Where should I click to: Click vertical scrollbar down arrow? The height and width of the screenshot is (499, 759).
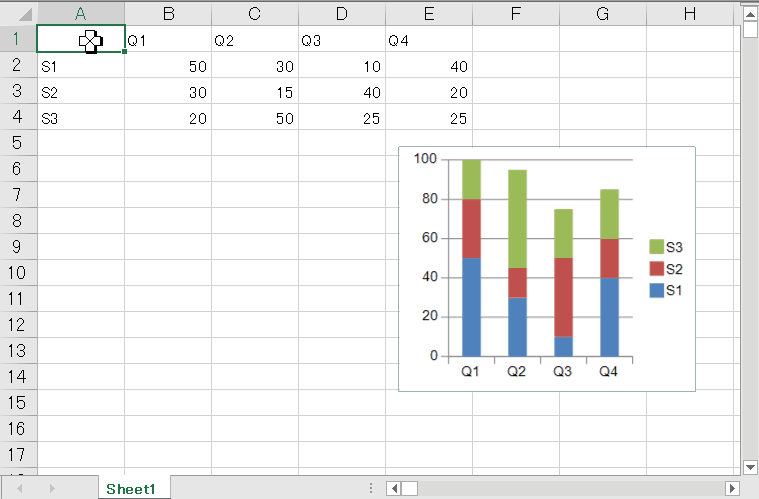pos(750,467)
